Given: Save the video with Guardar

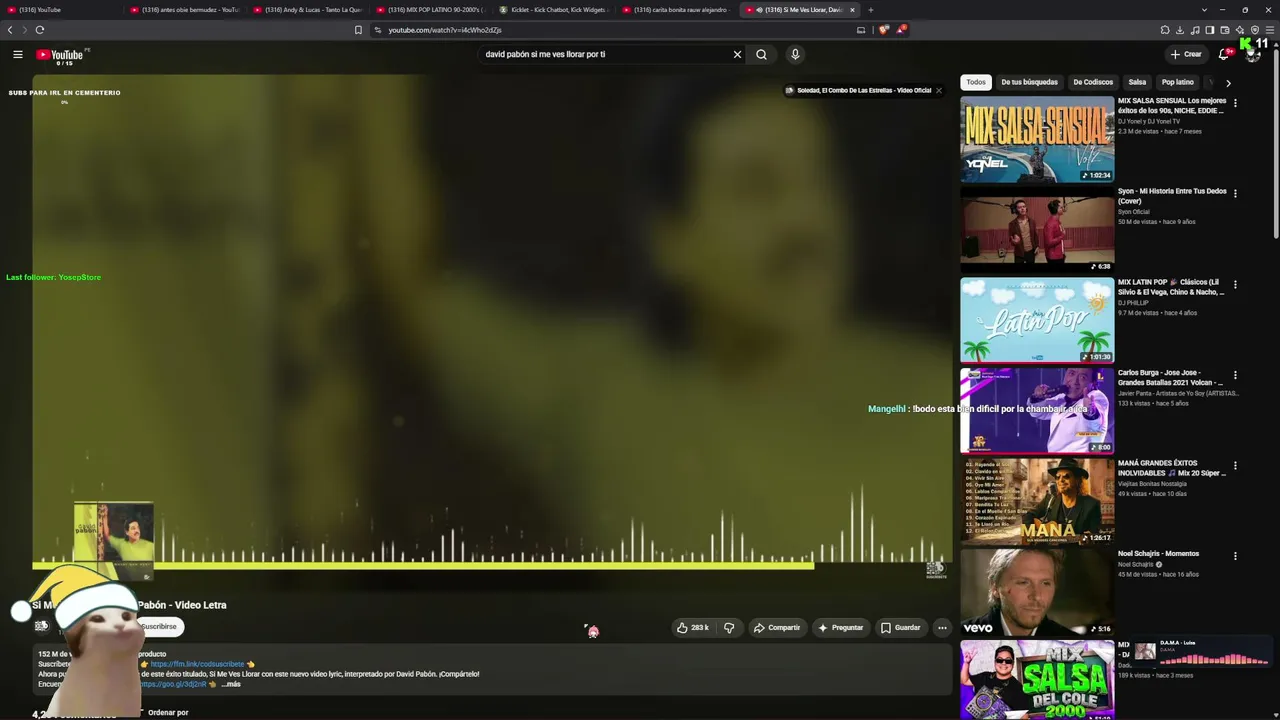Looking at the screenshot, I should pos(900,628).
